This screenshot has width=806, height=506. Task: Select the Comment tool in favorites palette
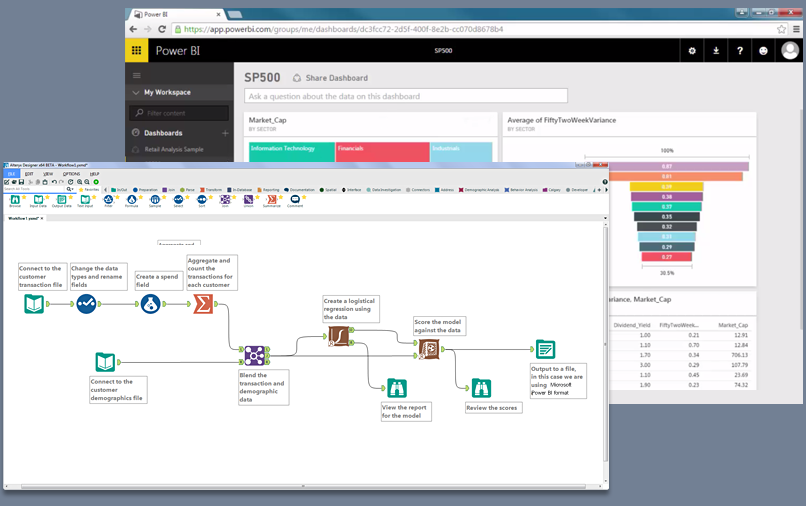pyautogui.click(x=295, y=200)
